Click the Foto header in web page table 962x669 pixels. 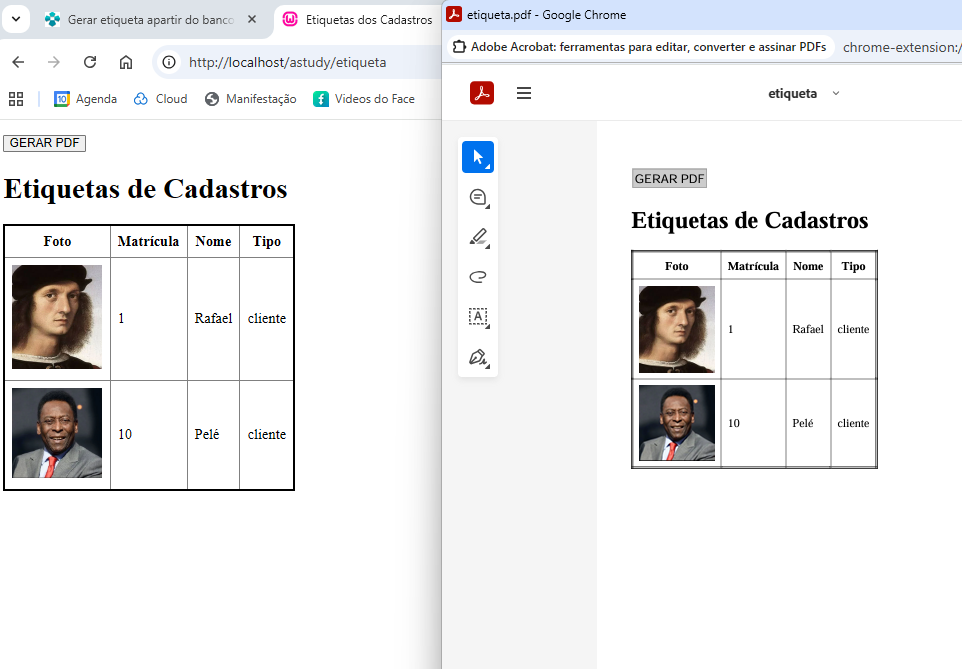pos(58,241)
